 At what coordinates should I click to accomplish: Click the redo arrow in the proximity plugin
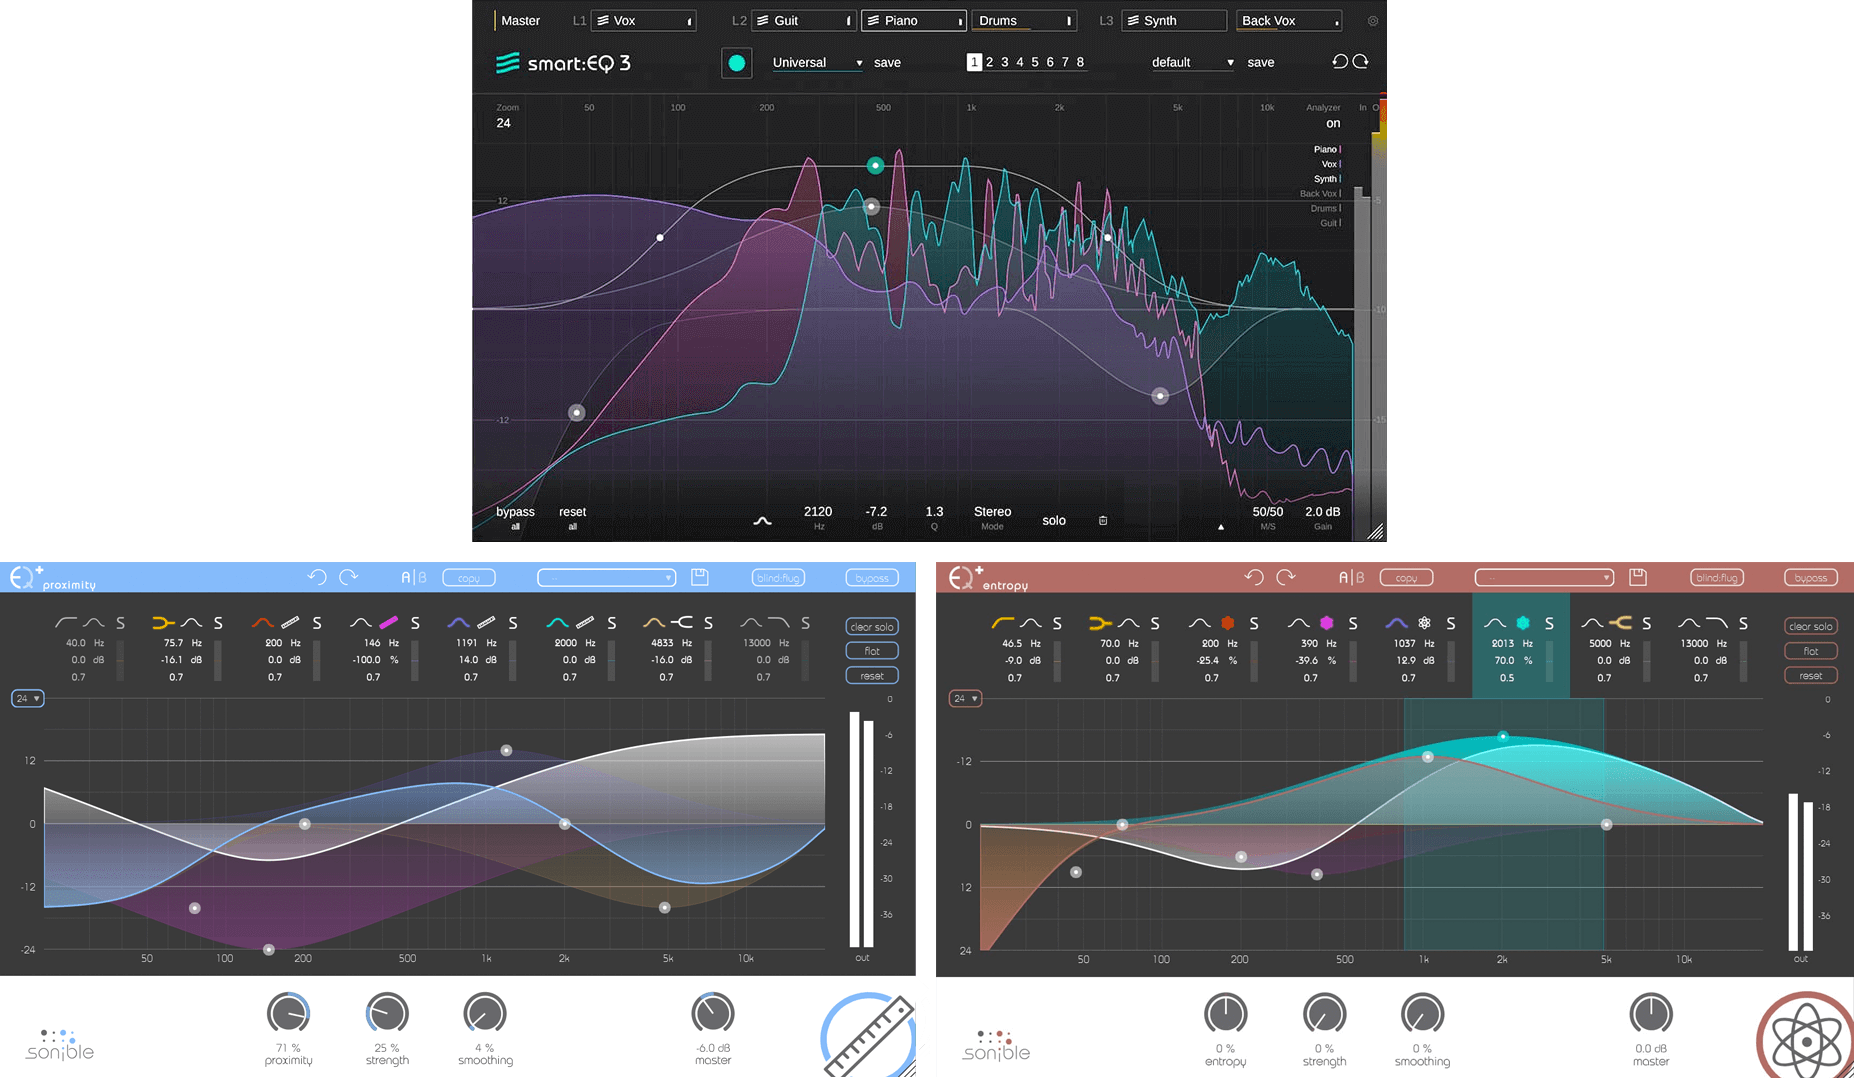348,577
